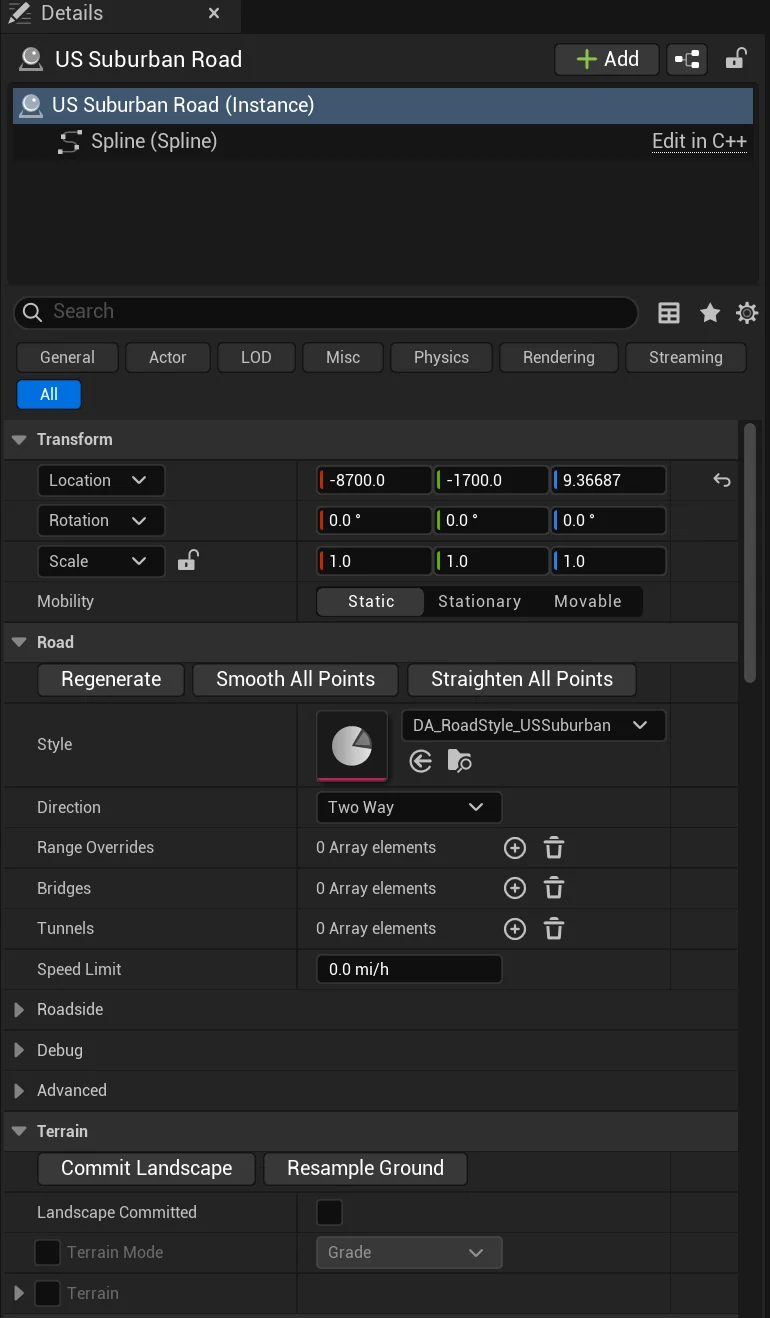The image size is (770, 1318).
Task: Click the Spline component icon
Action: tap(69, 142)
